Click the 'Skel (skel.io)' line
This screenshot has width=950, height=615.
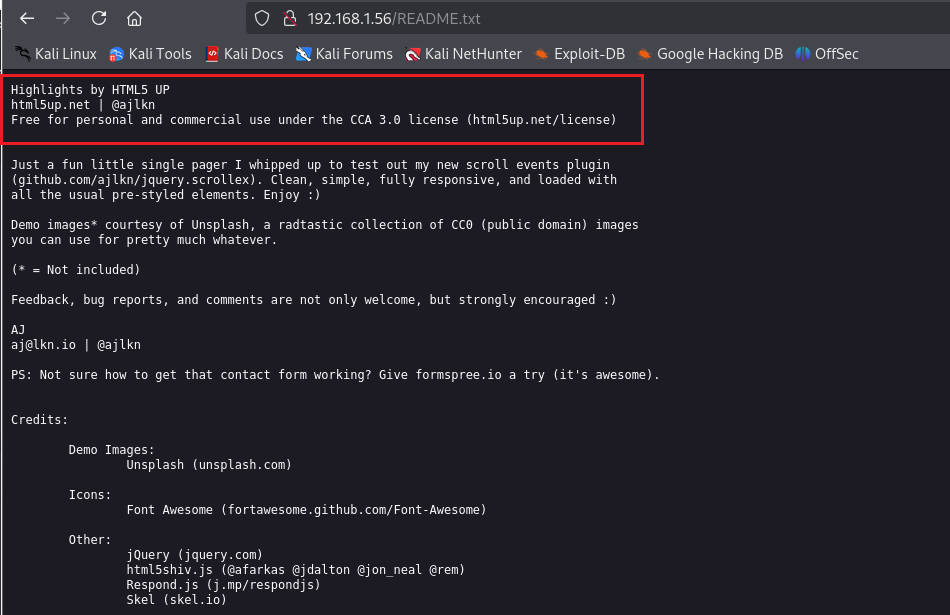[x=176, y=600]
